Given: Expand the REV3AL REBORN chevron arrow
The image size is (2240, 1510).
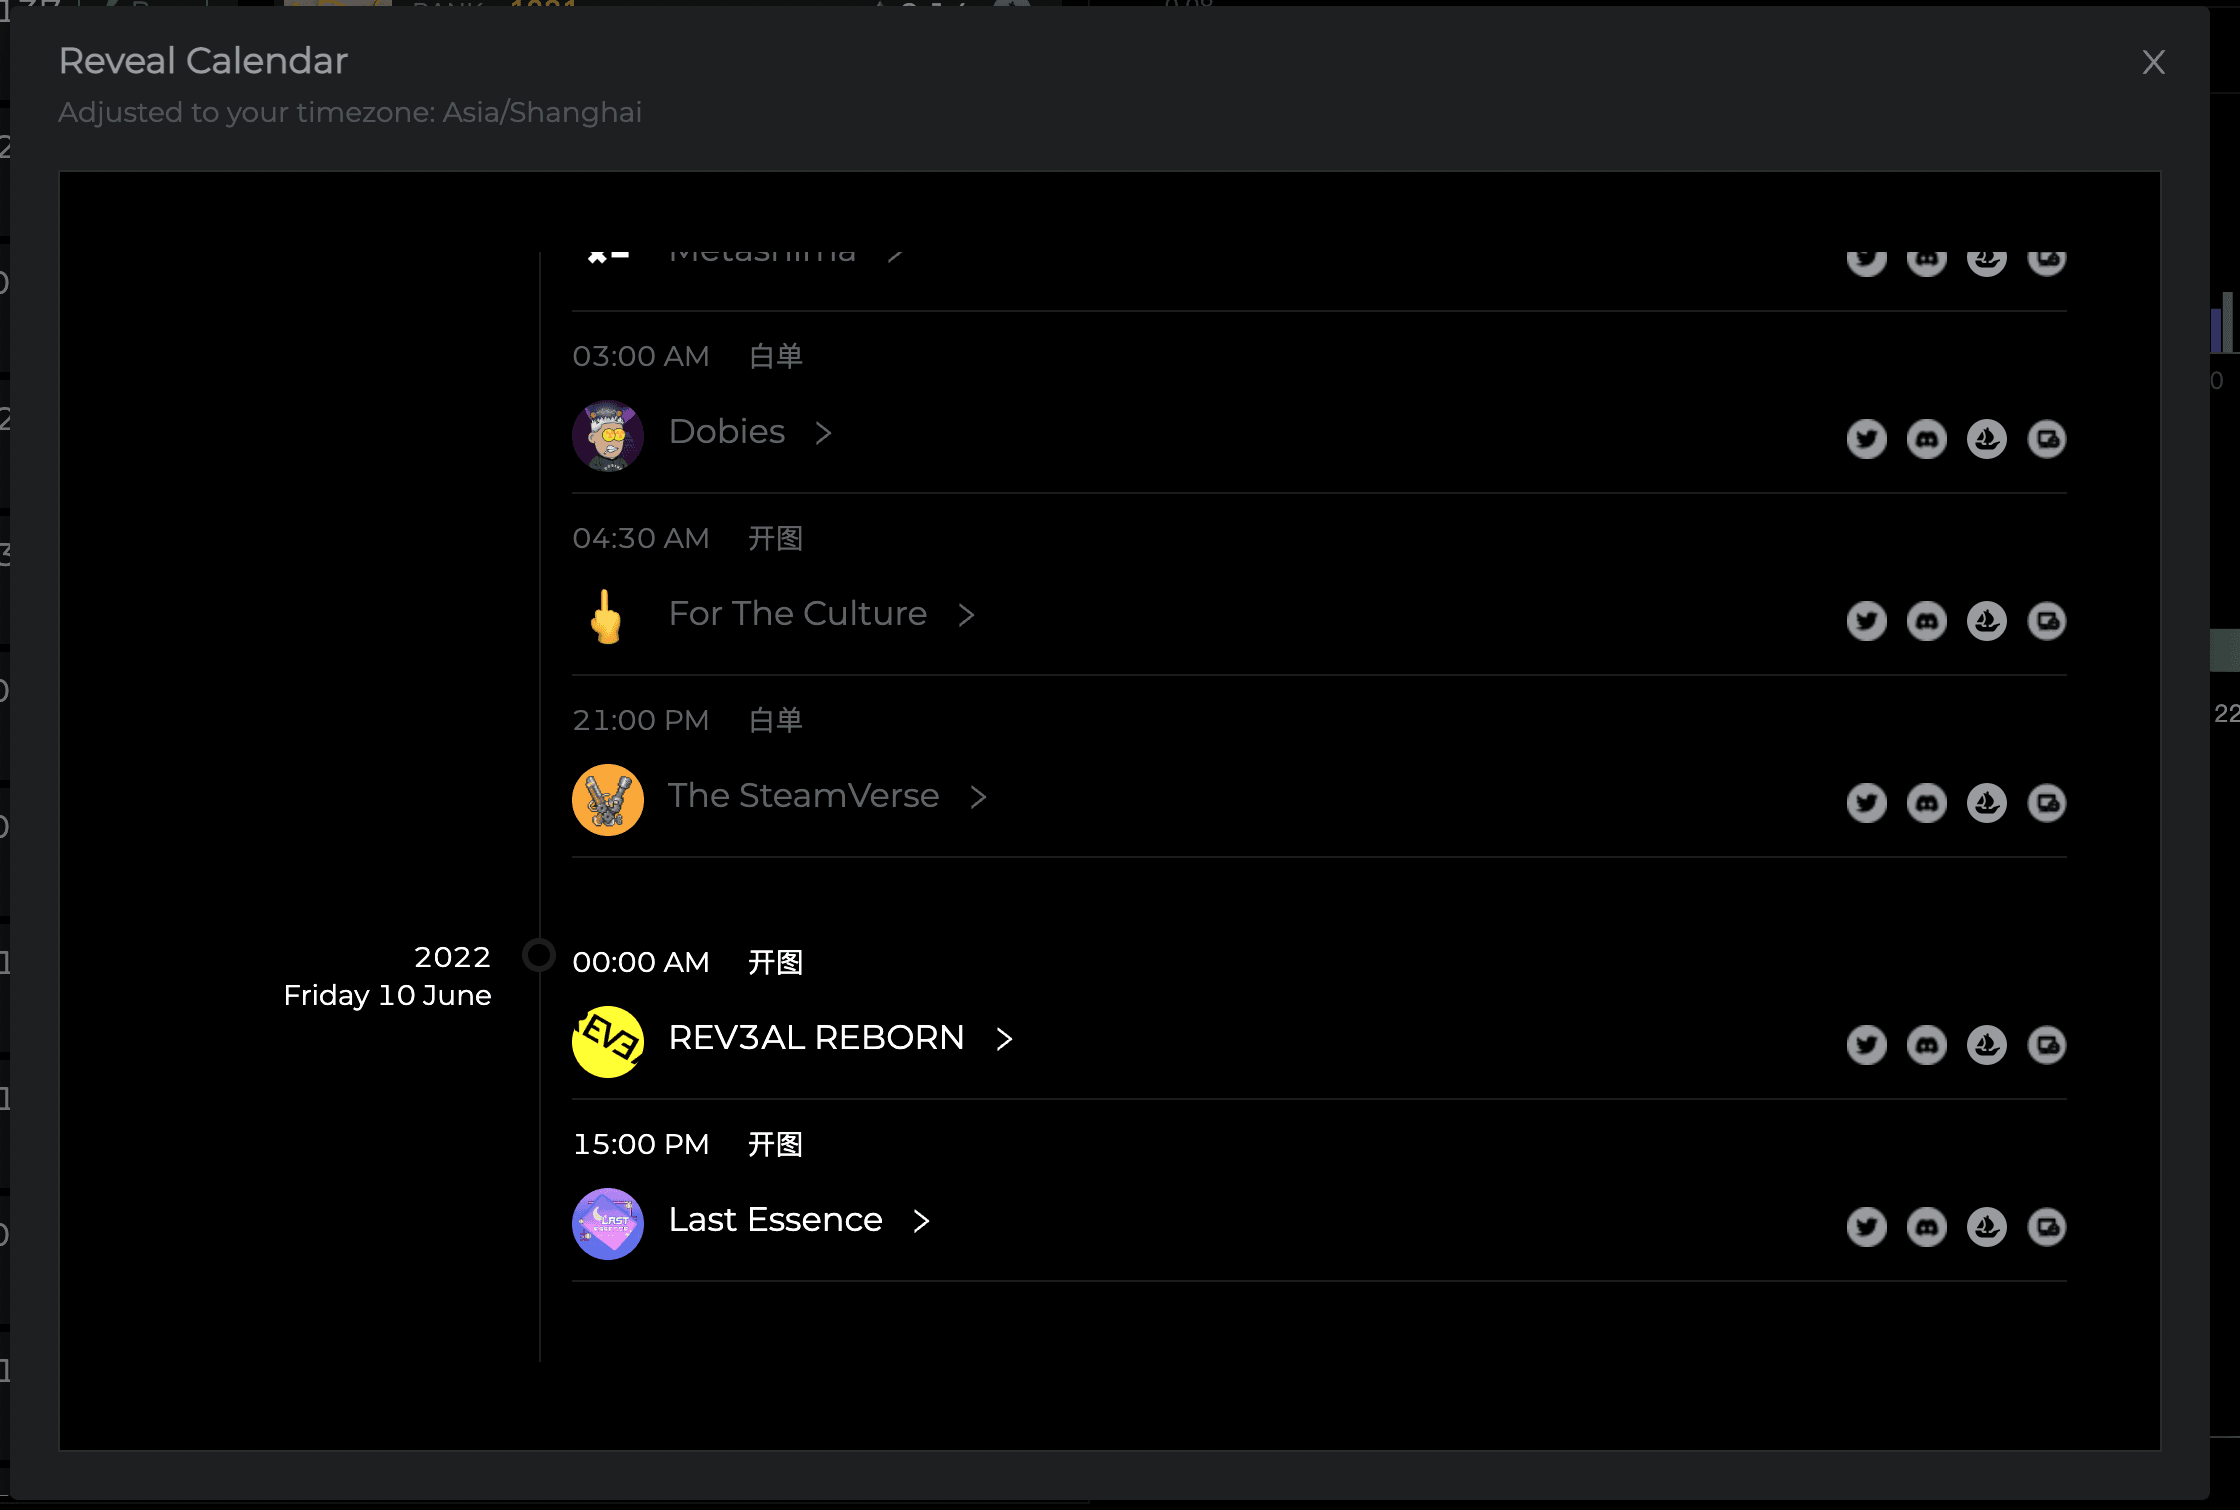Looking at the screenshot, I should [1004, 1039].
